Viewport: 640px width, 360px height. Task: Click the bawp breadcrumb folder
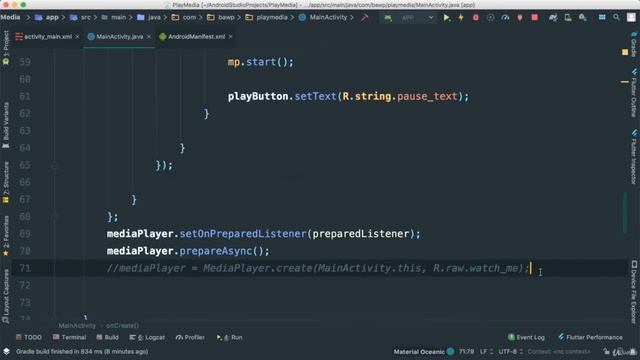point(221,18)
